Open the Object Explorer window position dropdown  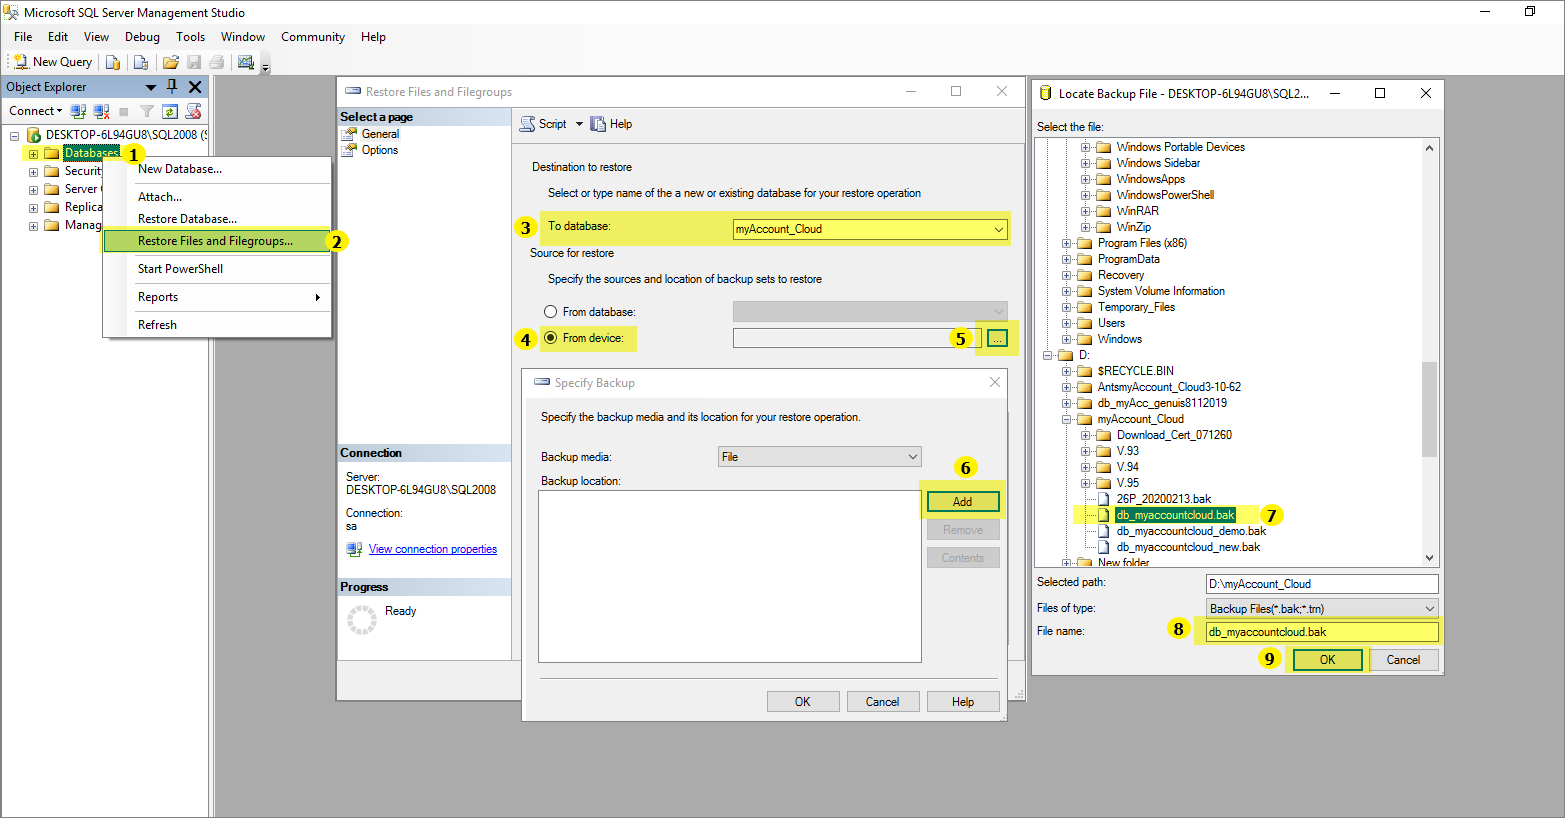point(151,87)
